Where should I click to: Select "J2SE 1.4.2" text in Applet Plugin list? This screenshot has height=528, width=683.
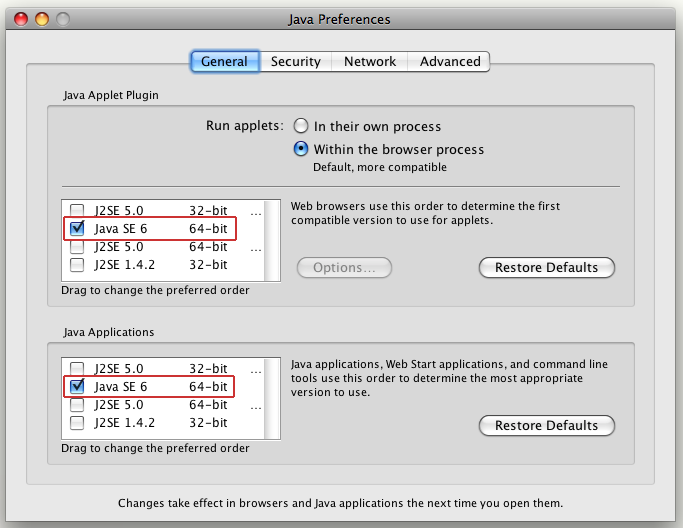click(x=125, y=265)
